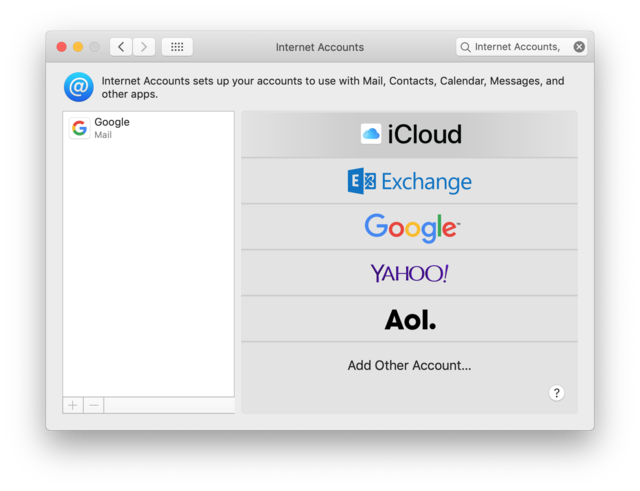Go back using the left chevron button
This screenshot has height=491, width=640.
pyautogui.click(x=121, y=47)
